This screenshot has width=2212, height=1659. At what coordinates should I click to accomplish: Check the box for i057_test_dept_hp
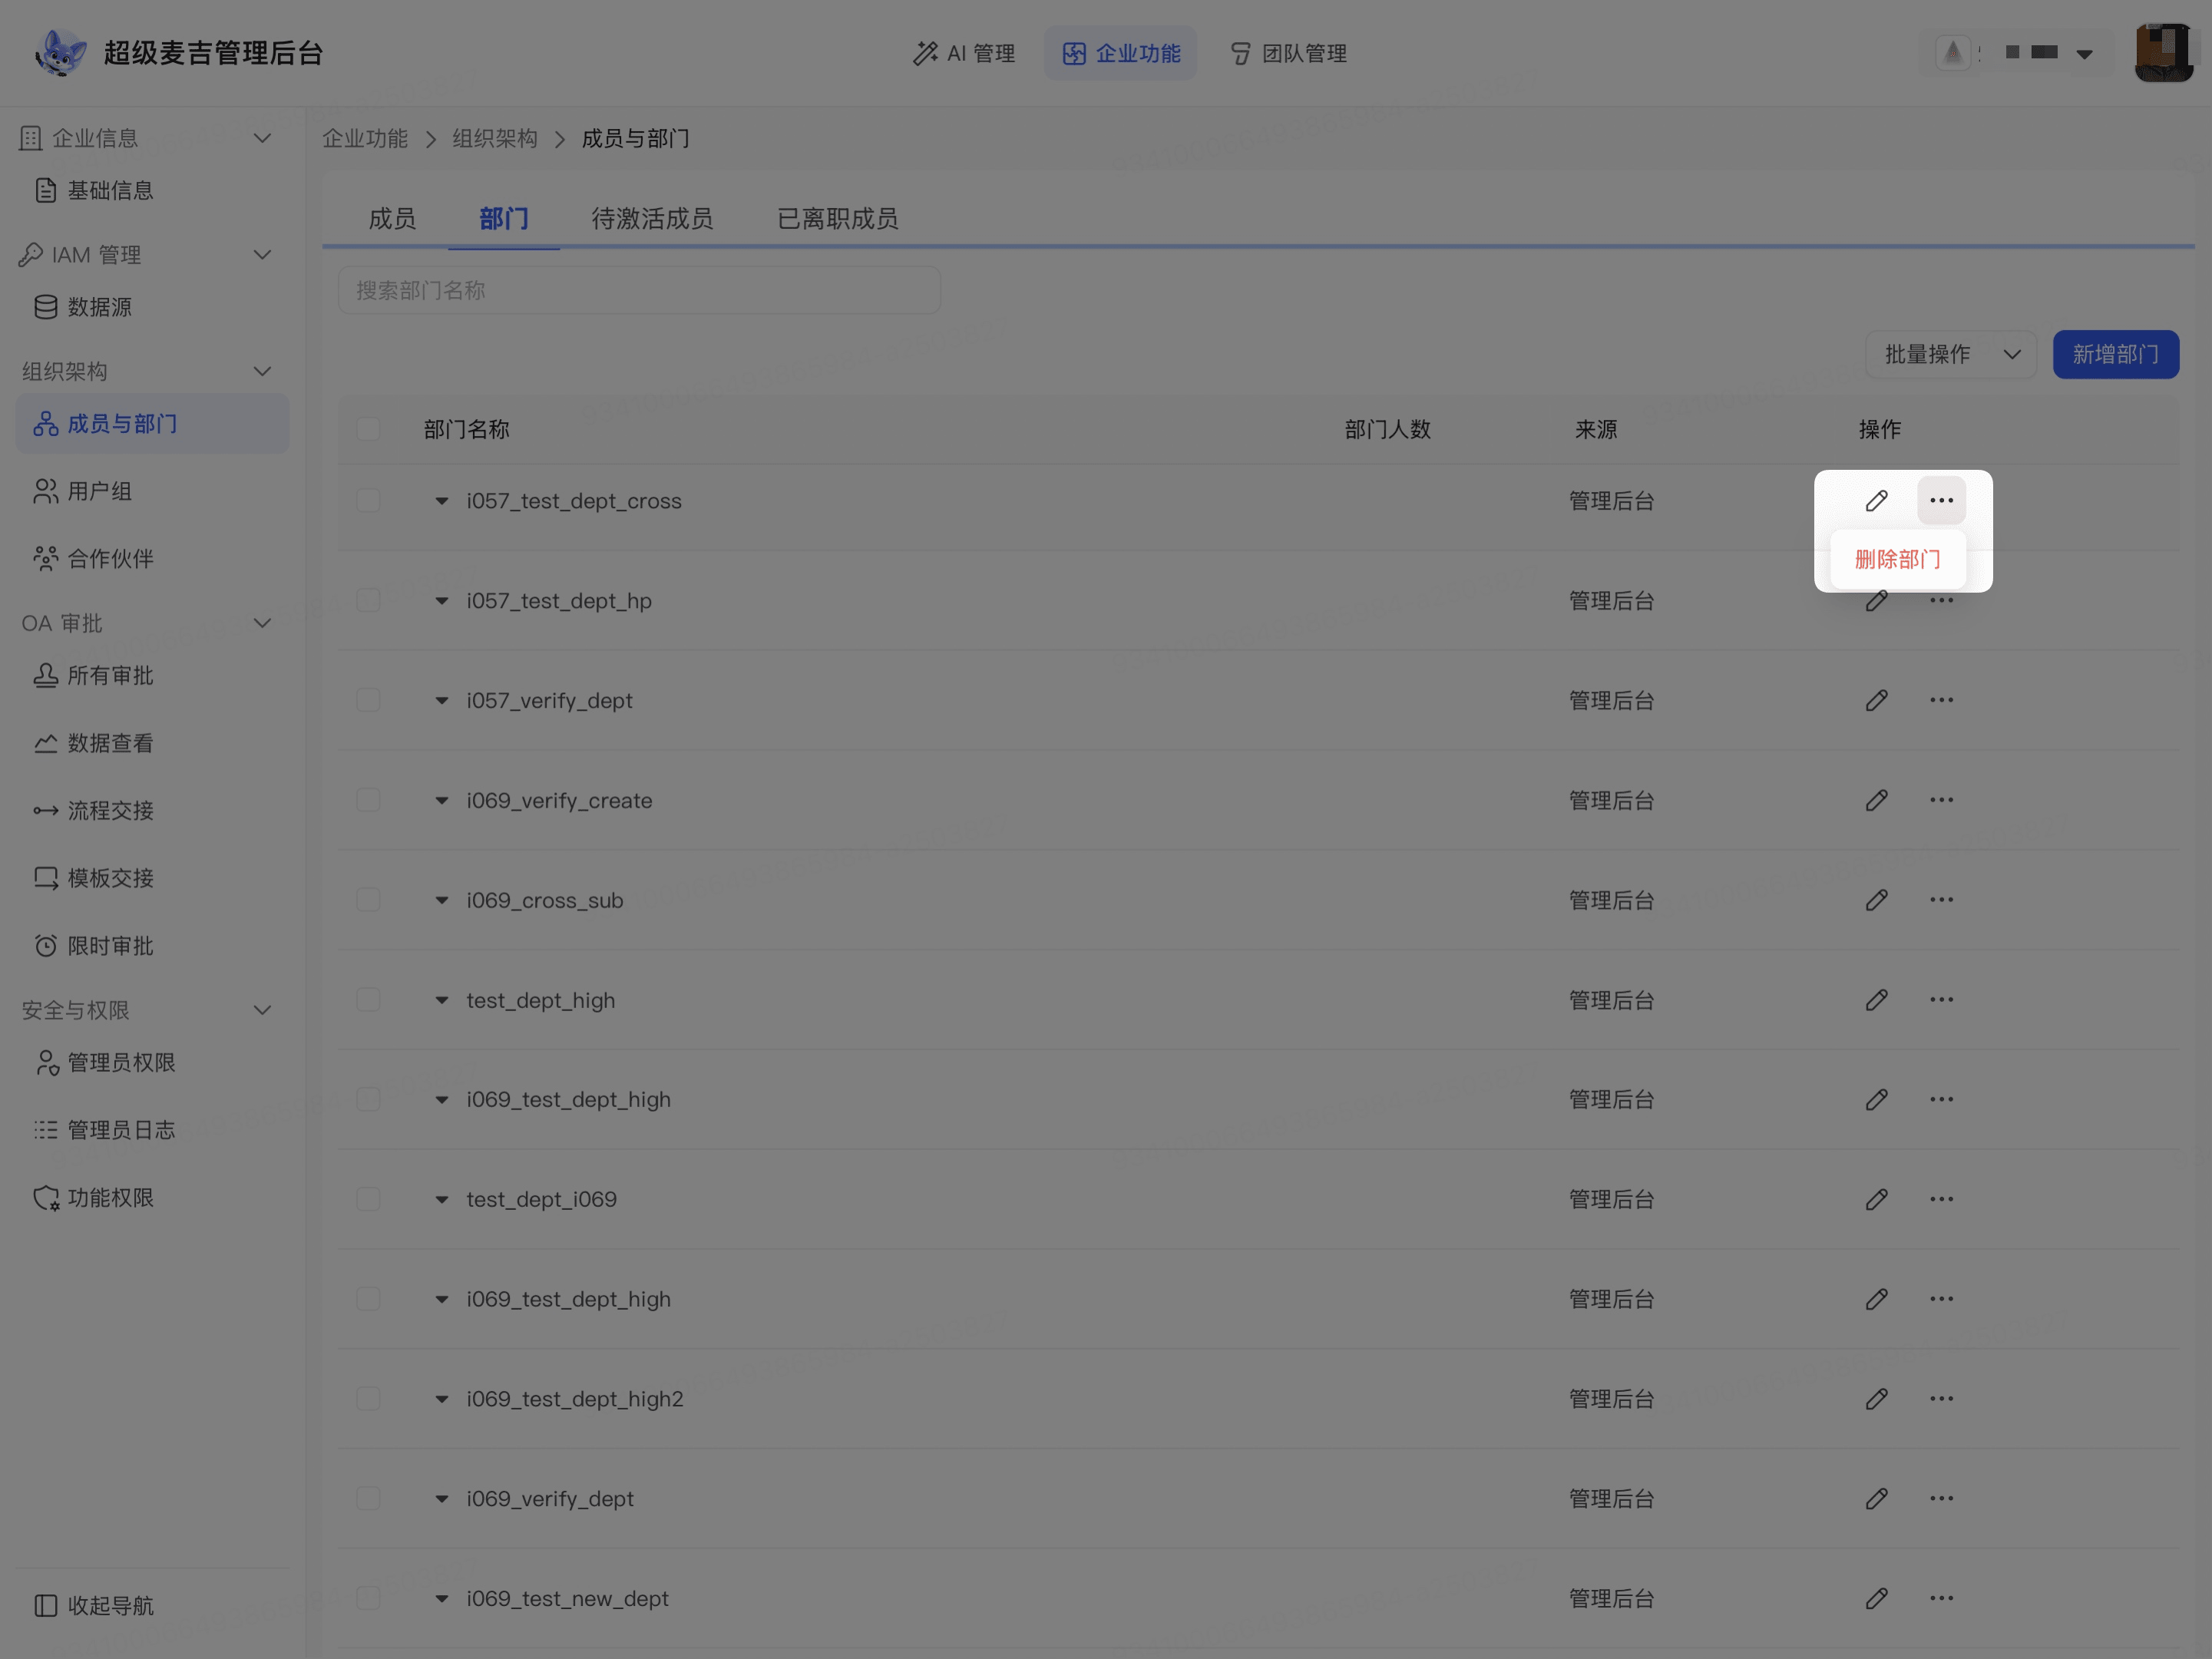(368, 600)
